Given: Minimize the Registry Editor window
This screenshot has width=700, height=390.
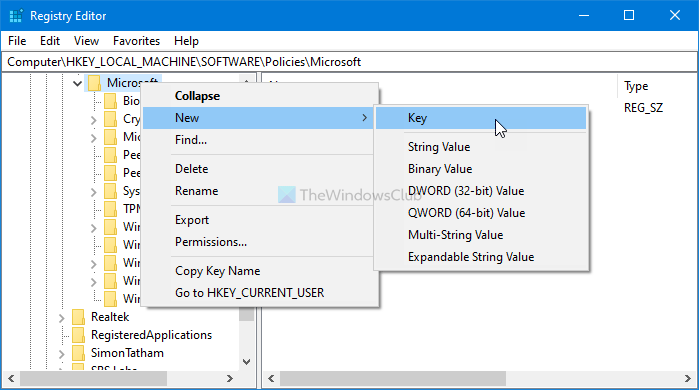Looking at the screenshot, I should (x=584, y=16).
